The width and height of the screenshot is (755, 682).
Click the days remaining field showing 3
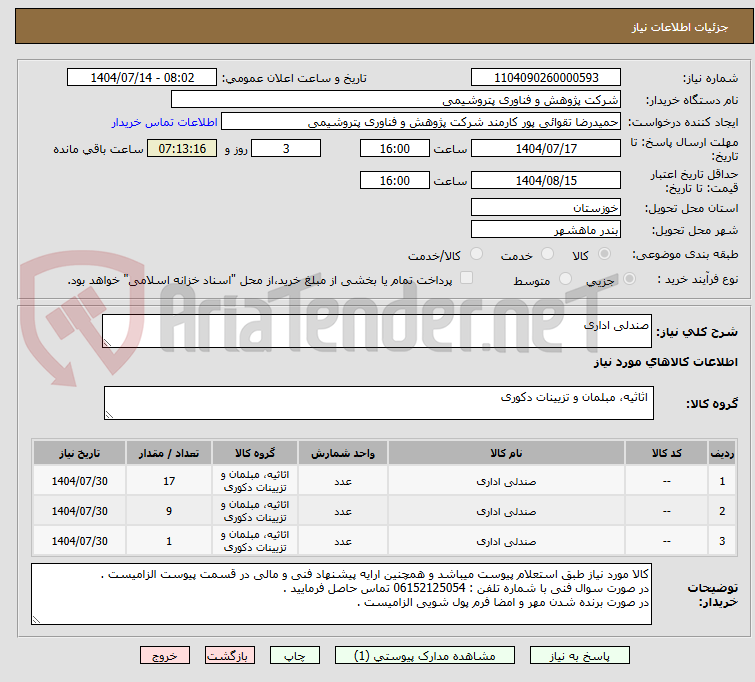coord(286,148)
